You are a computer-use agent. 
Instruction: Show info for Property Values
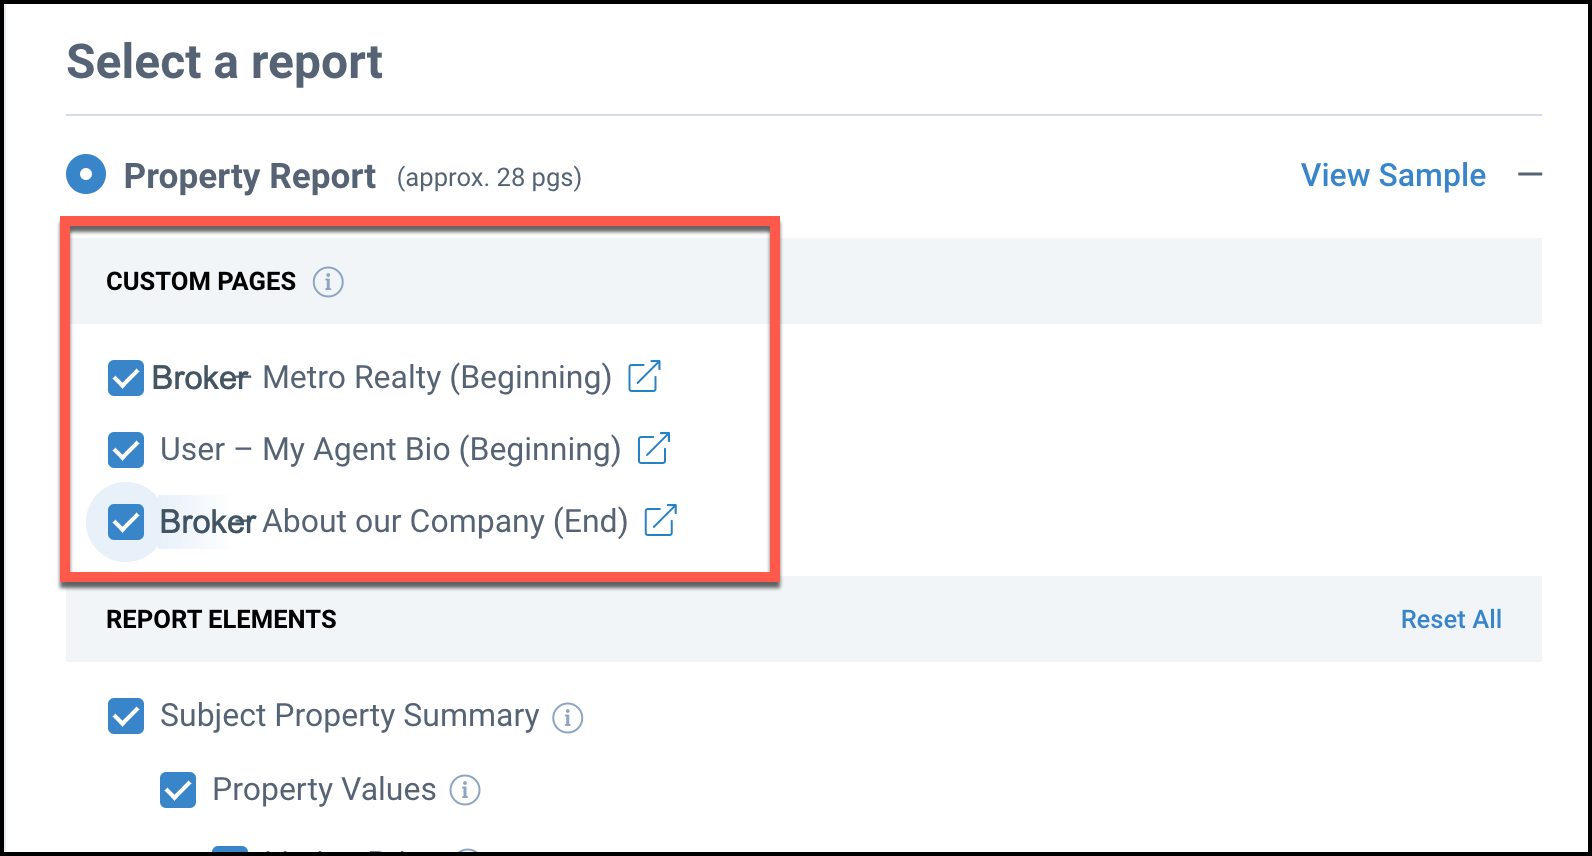[x=464, y=790]
